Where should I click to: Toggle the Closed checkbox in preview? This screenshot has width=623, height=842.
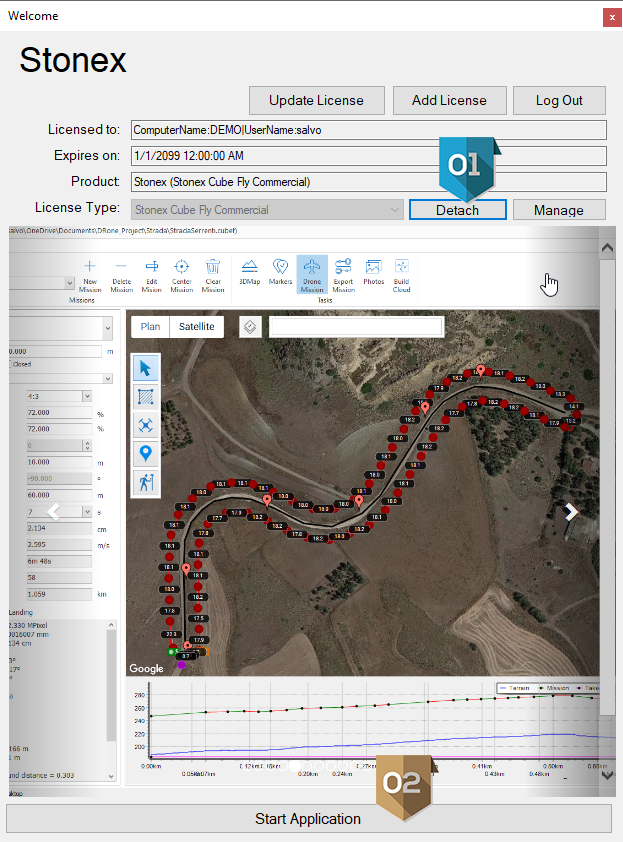10,364
